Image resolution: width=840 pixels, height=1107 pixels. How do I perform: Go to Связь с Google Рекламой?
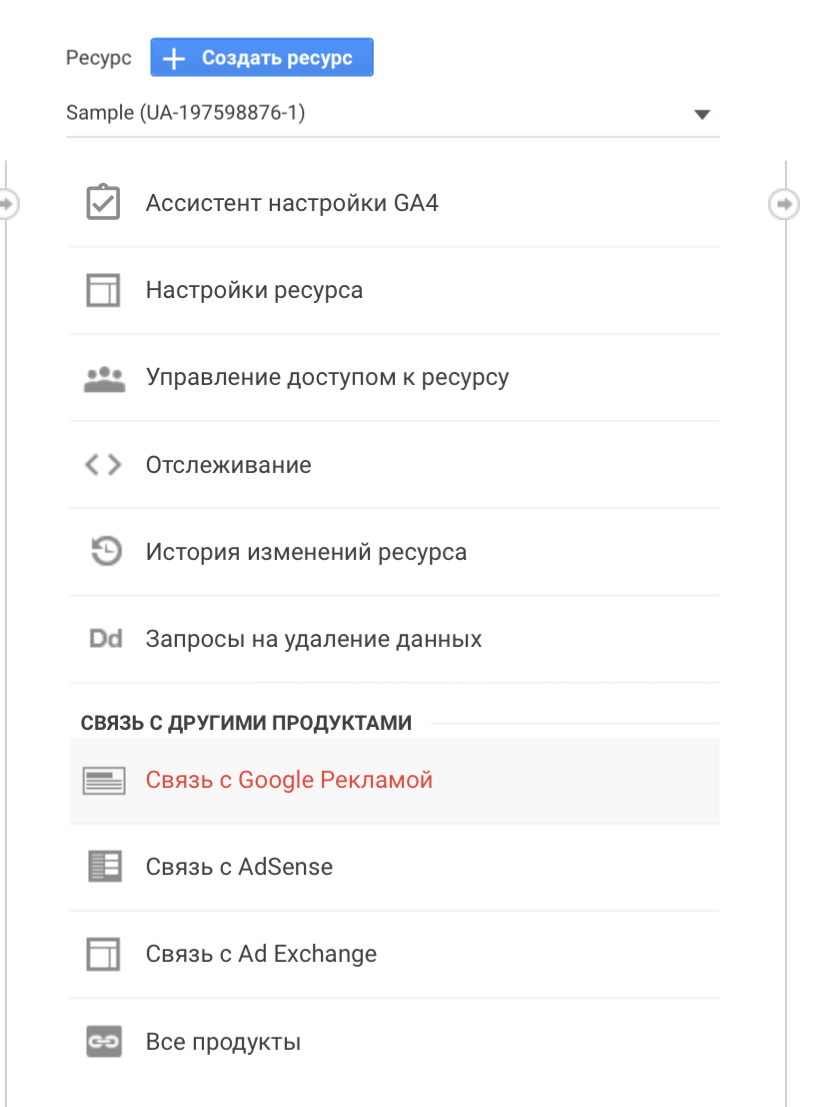pyautogui.click(x=289, y=780)
